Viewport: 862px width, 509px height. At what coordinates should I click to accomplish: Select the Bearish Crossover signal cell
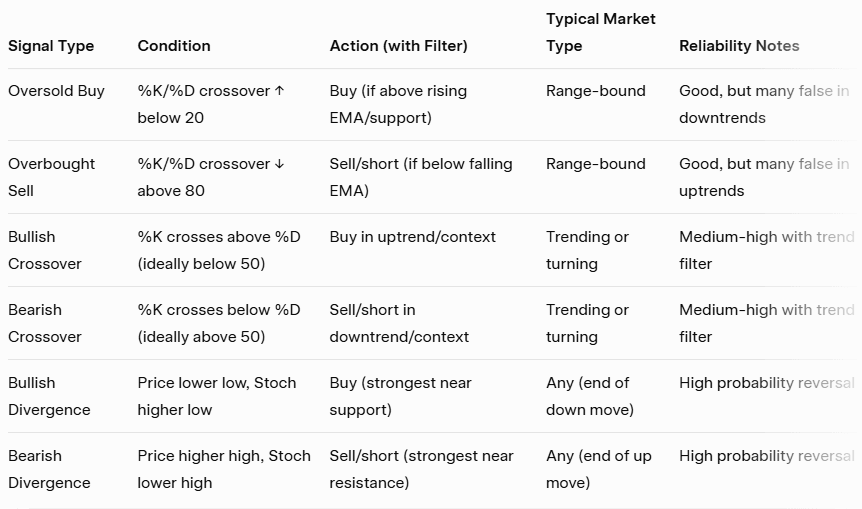click(45, 323)
